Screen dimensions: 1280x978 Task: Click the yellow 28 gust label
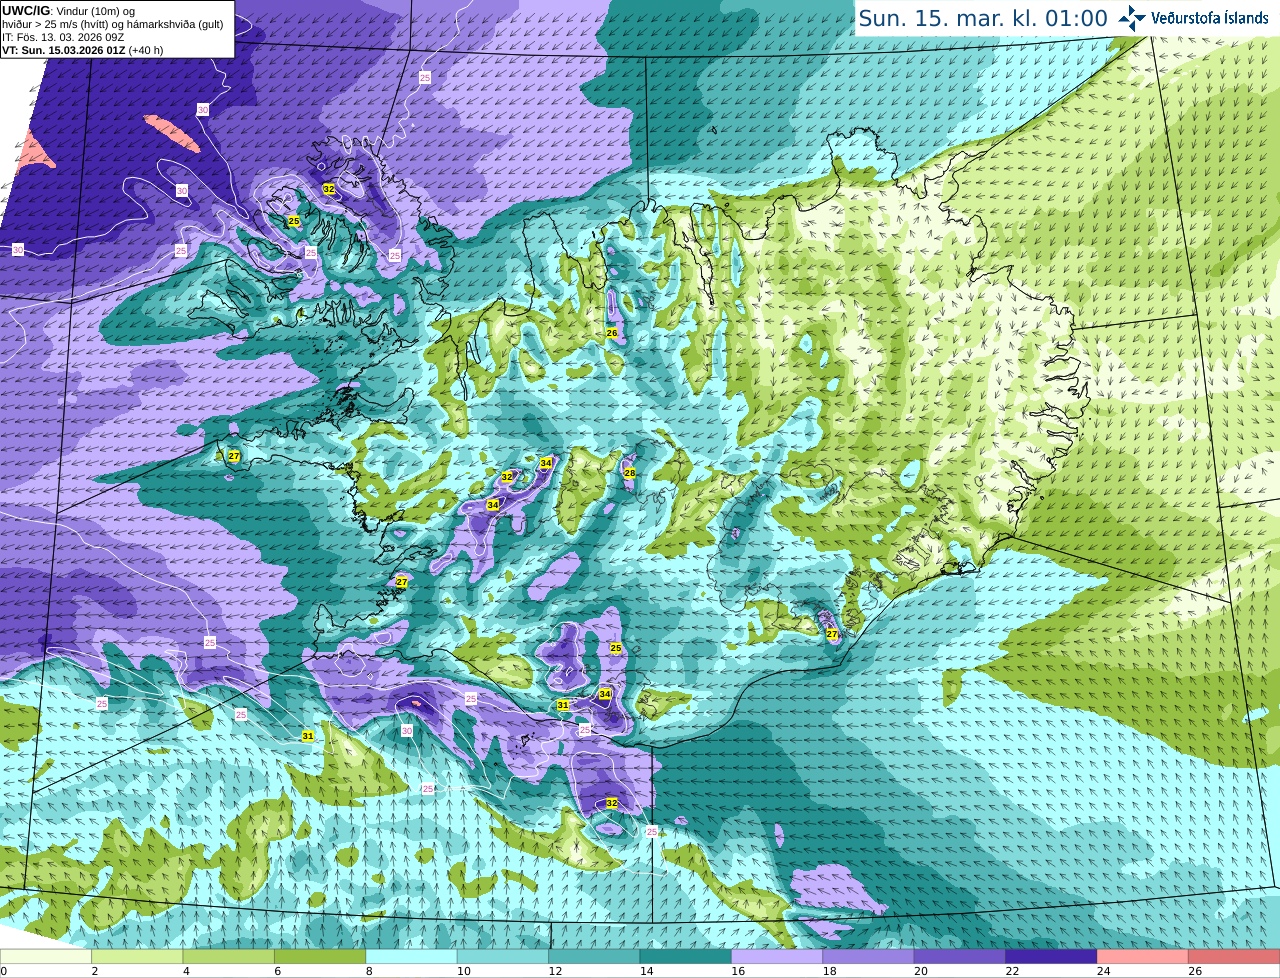[x=630, y=473]
